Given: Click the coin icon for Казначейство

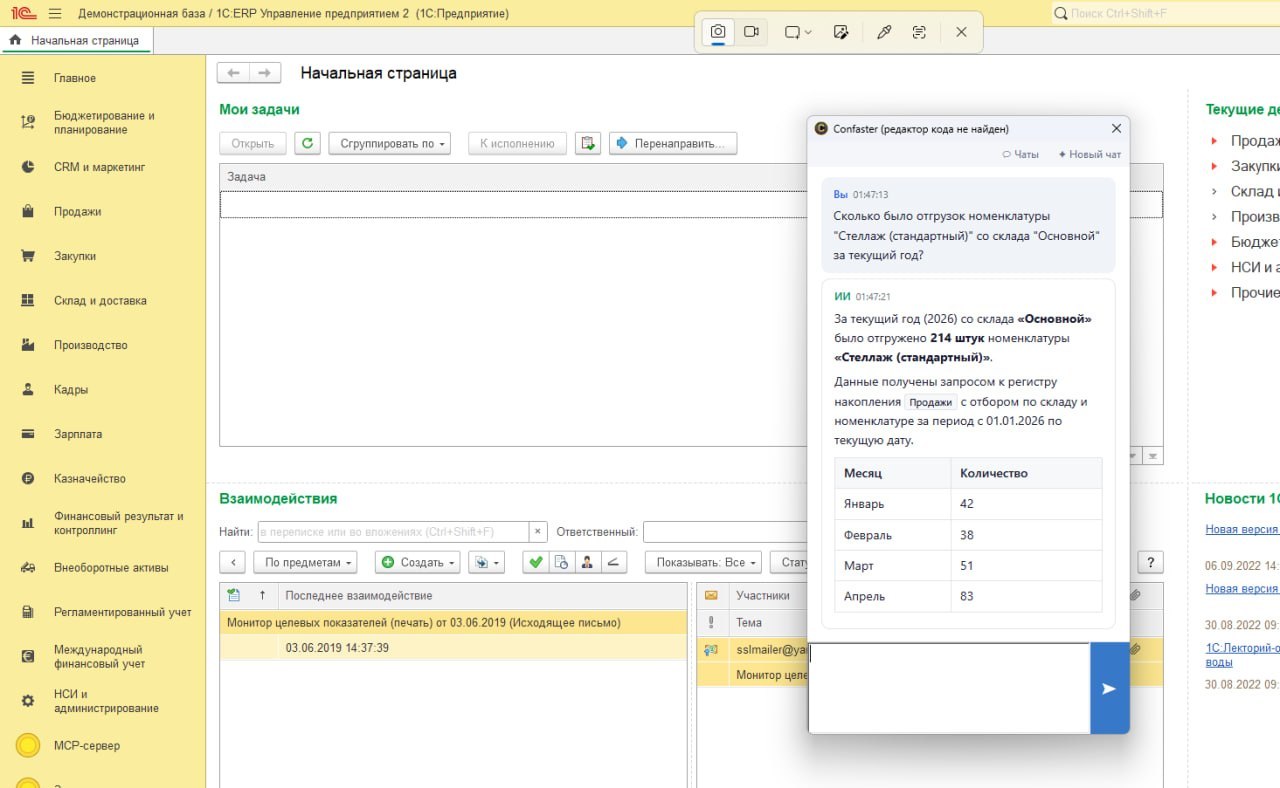Looking at the screenshot, I should (x=29, y=479).
